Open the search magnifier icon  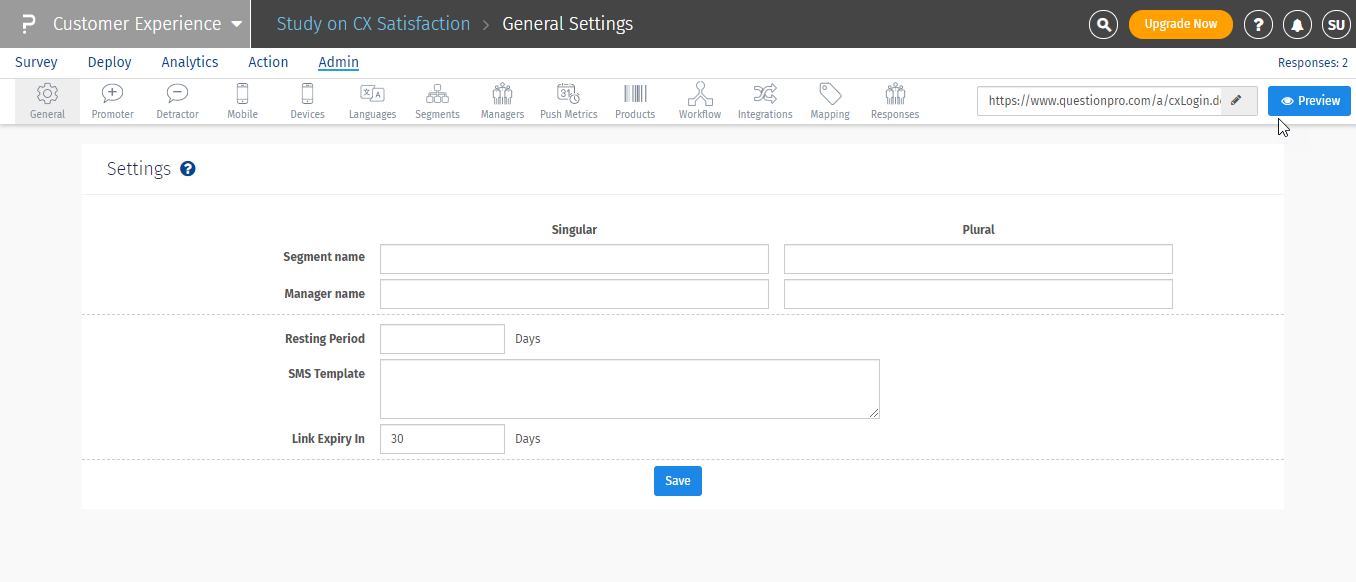point(1103,24)
